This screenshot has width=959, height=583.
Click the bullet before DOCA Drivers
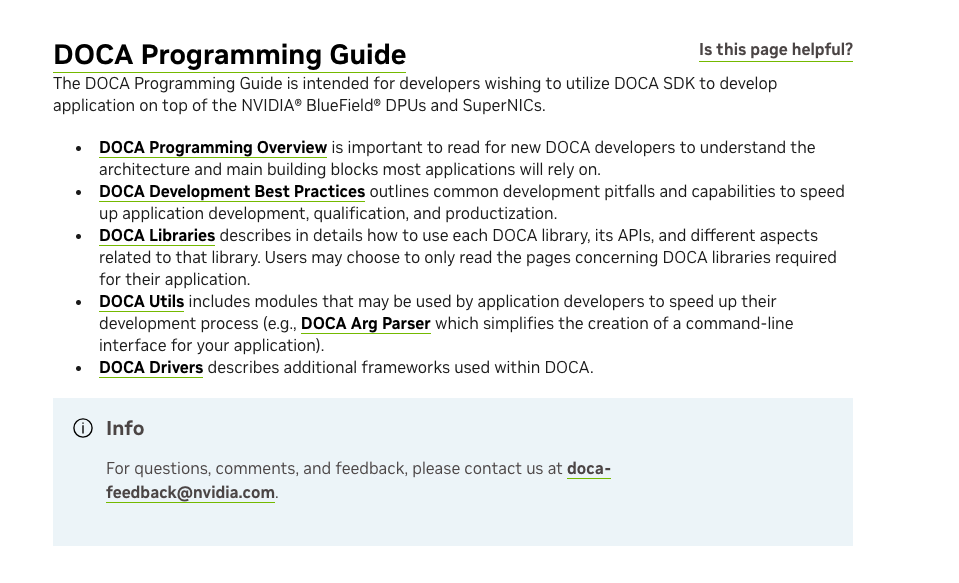[79, 369]
